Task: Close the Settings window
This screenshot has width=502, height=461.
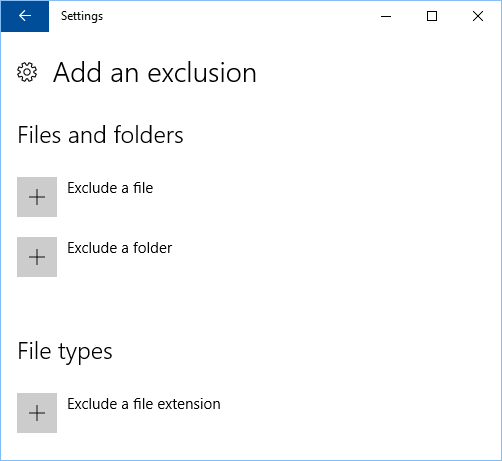Action: 478,16
